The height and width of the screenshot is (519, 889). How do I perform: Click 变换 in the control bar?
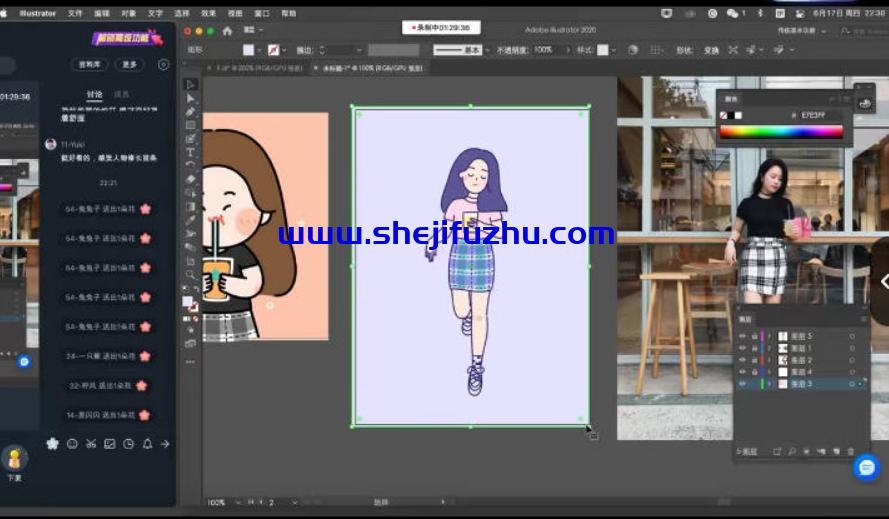711,50
